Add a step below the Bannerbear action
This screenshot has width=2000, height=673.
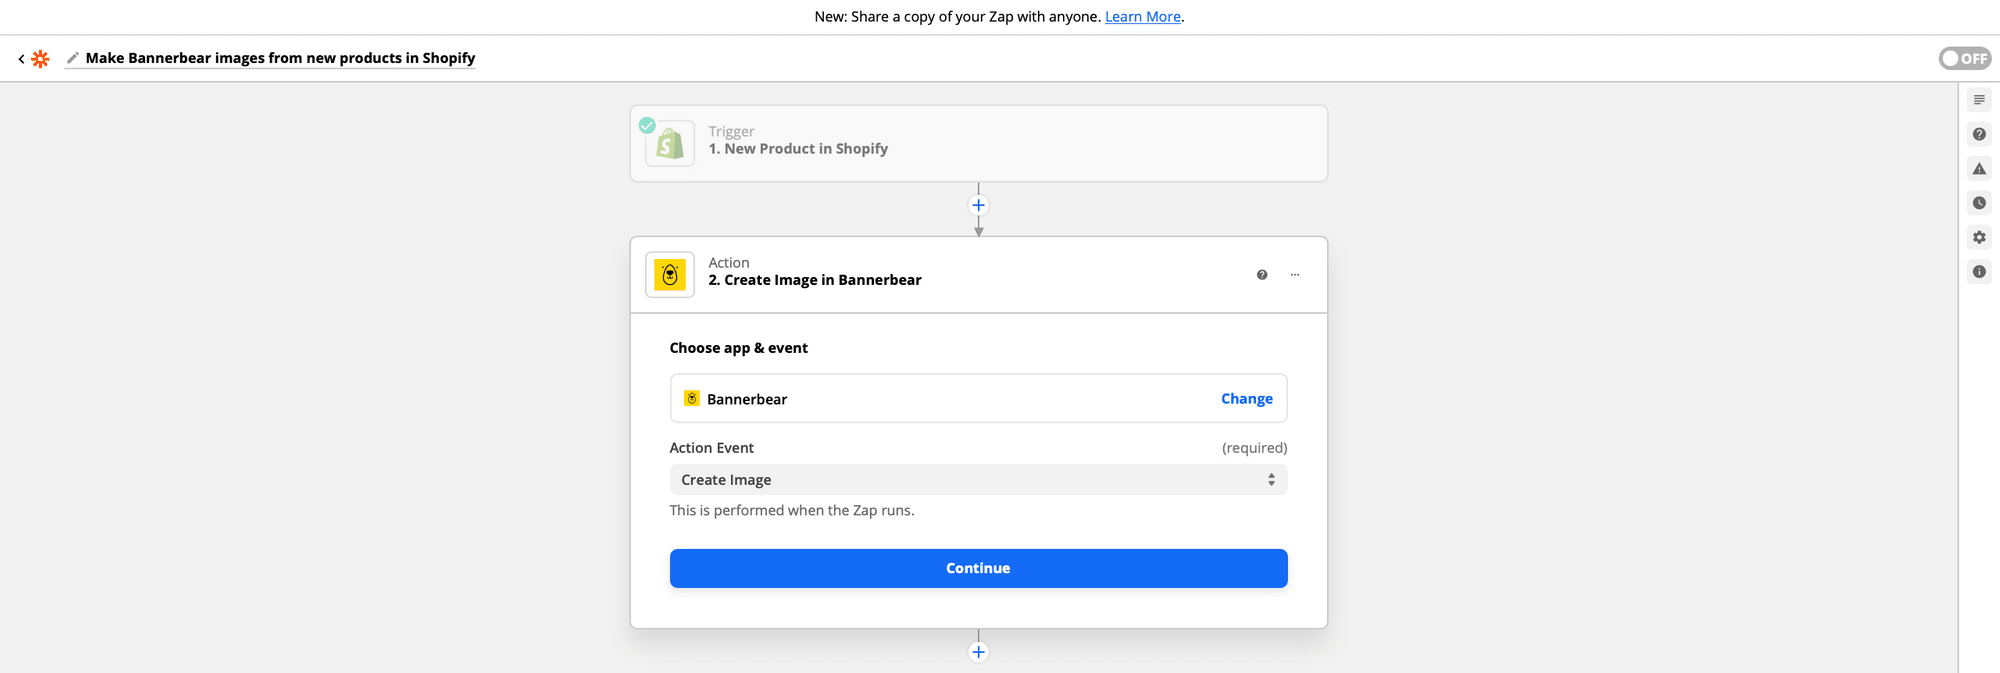(978, 652)
